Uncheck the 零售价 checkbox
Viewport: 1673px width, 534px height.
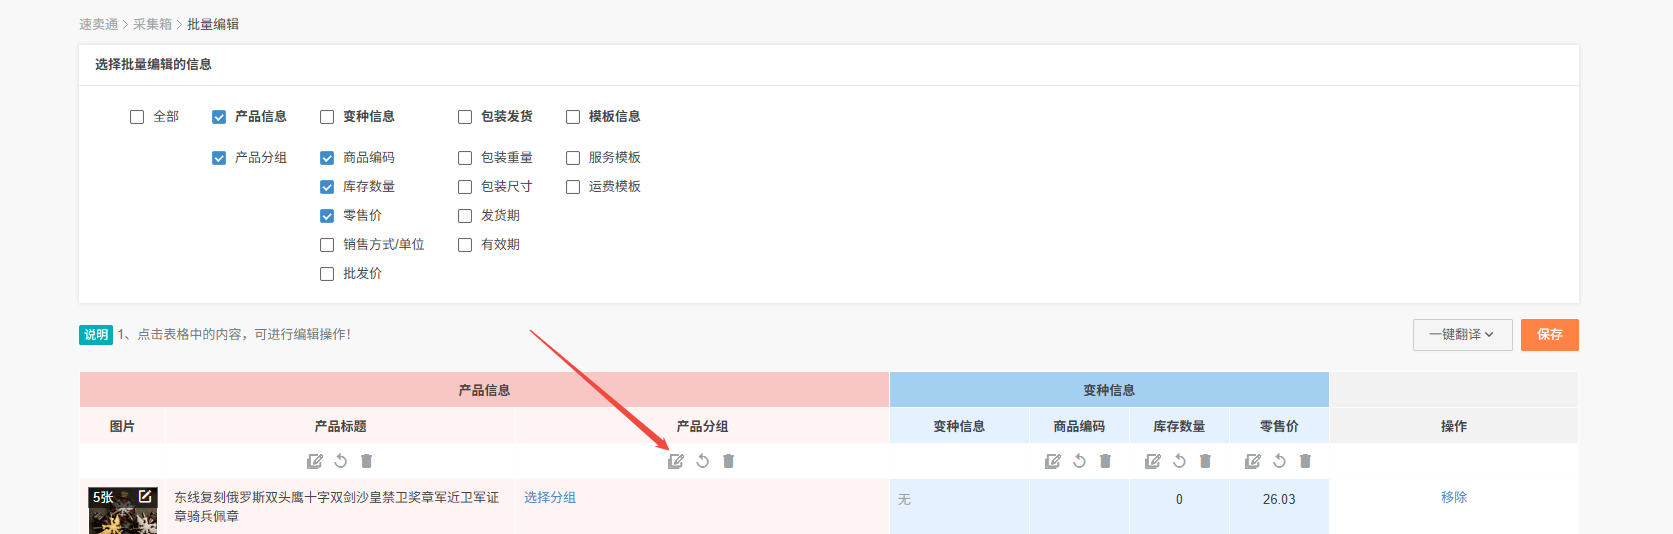point(327,216)
